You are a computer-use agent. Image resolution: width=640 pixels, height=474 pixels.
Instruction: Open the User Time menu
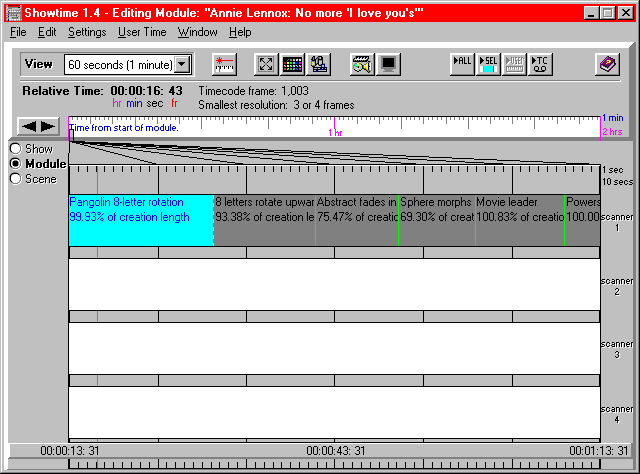(x=142, y=32)
